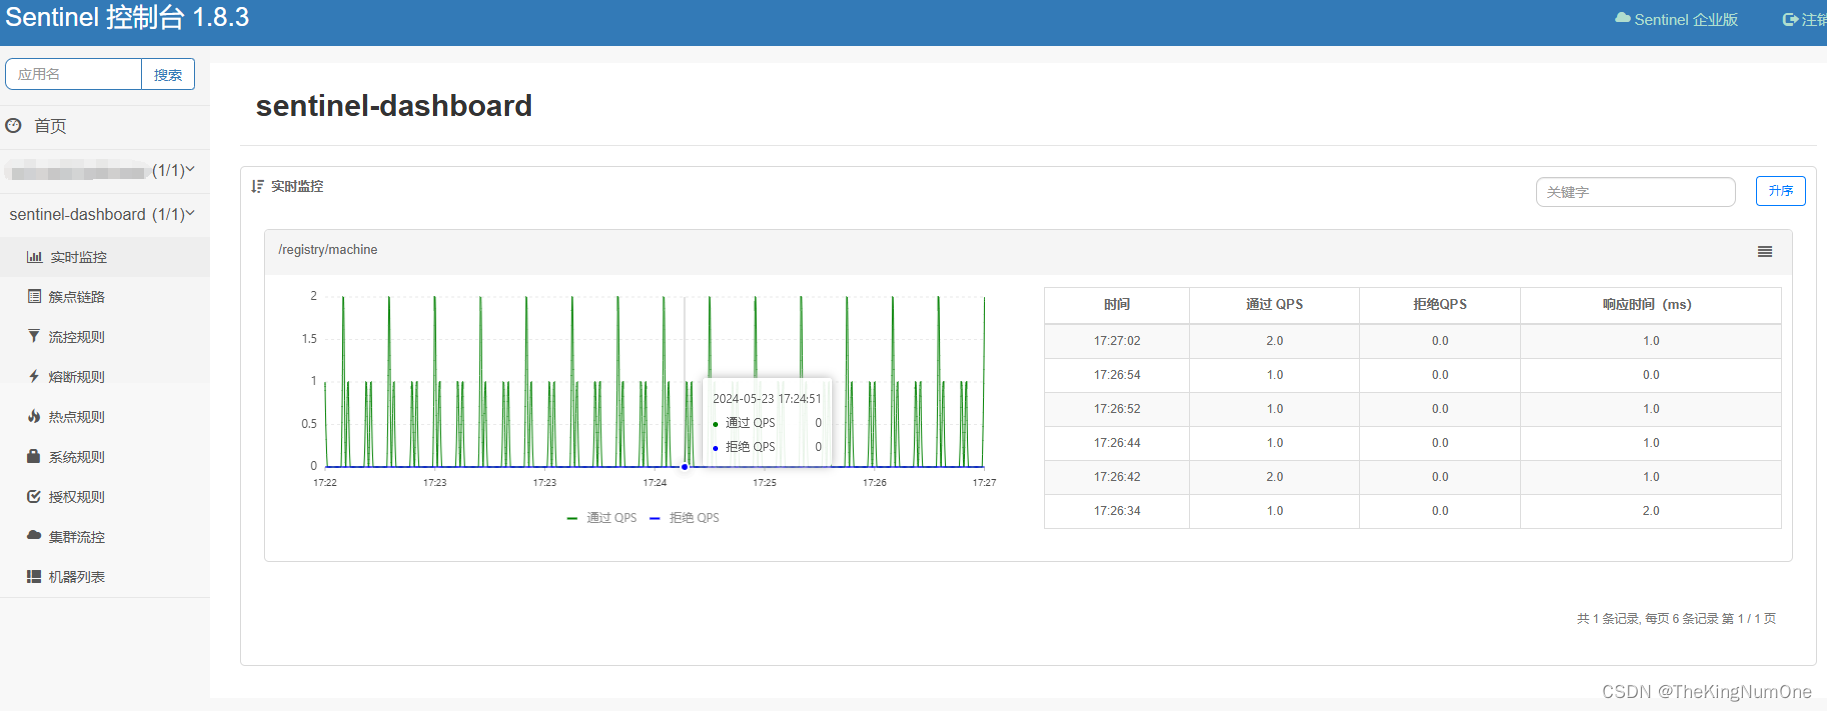Viewport: 1827px width, 711px height.
Task: Open the 首页 home page
Action: pyautogui.click(x=50, y=126)
